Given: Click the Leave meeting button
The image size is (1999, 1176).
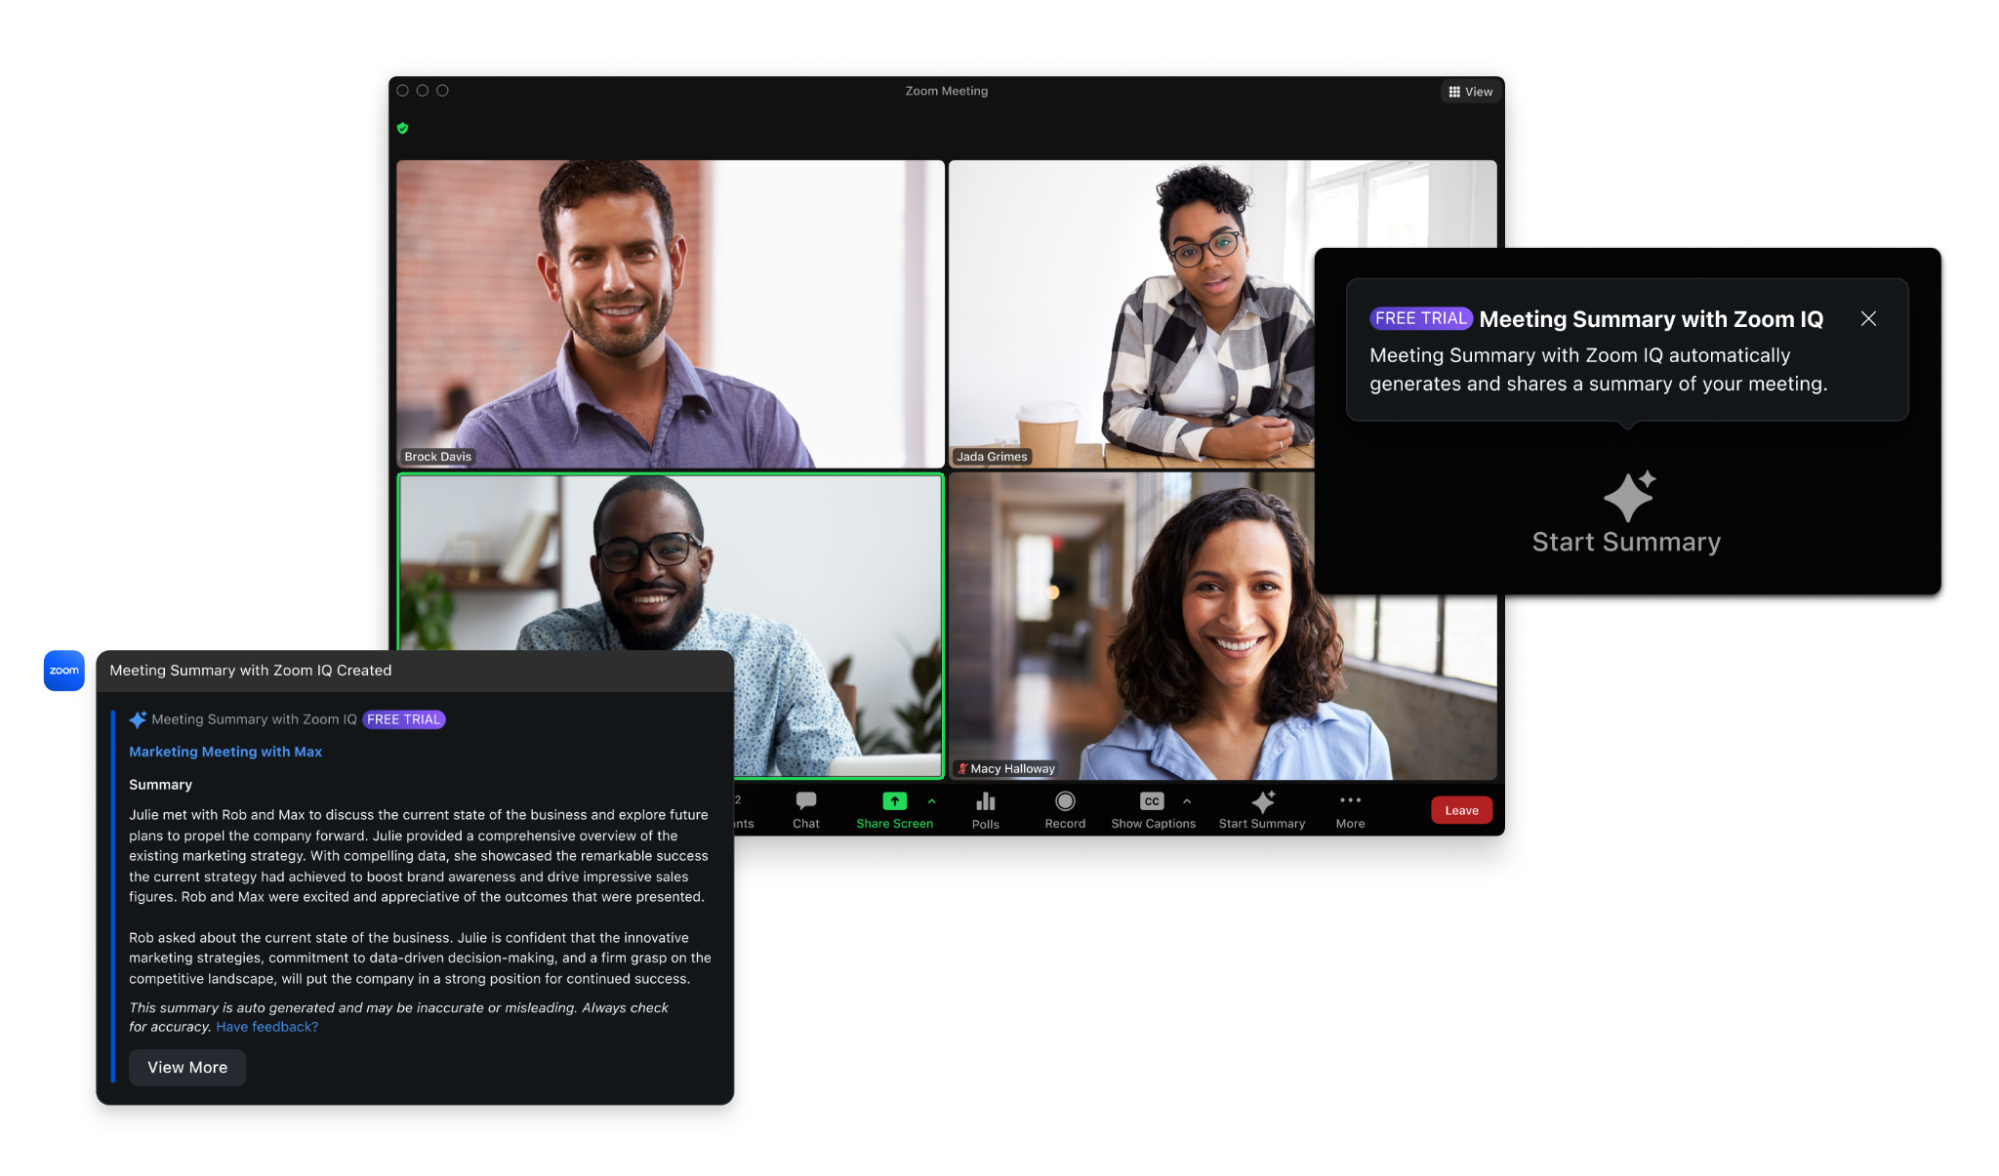Looking at the screenshot, I should (x=1463, y=809).
